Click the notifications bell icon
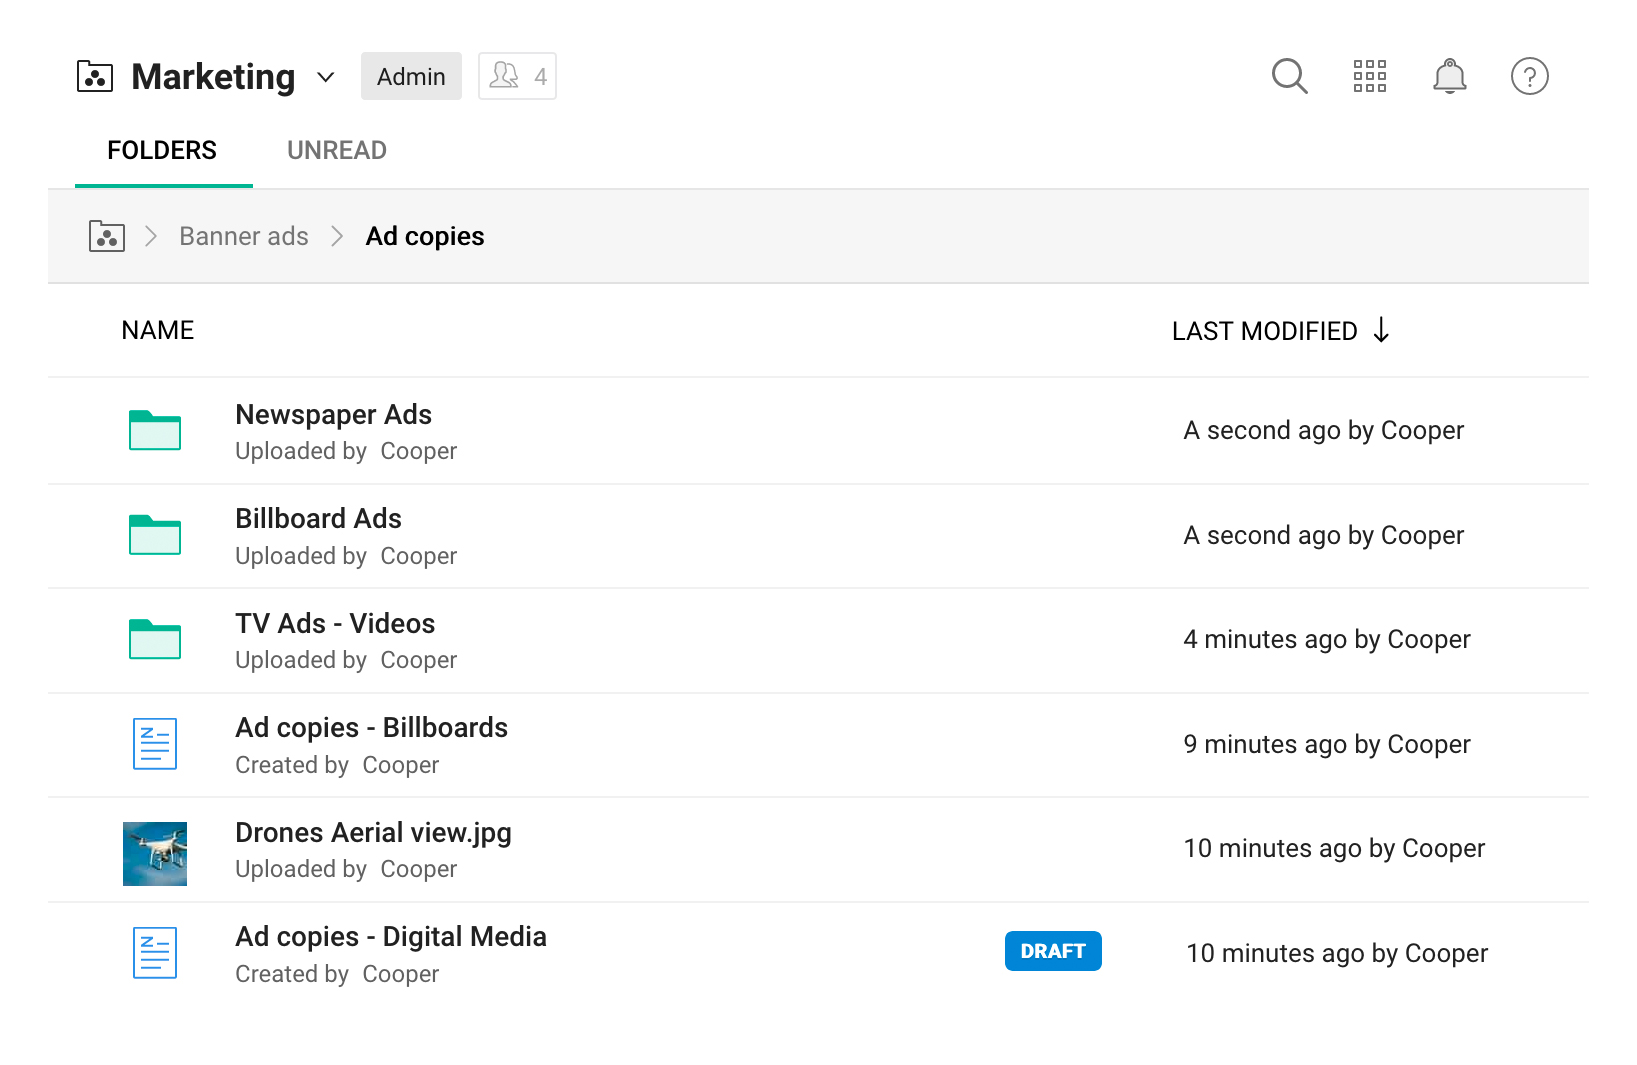The image size is (1637, 1065). click(1449, 76)
